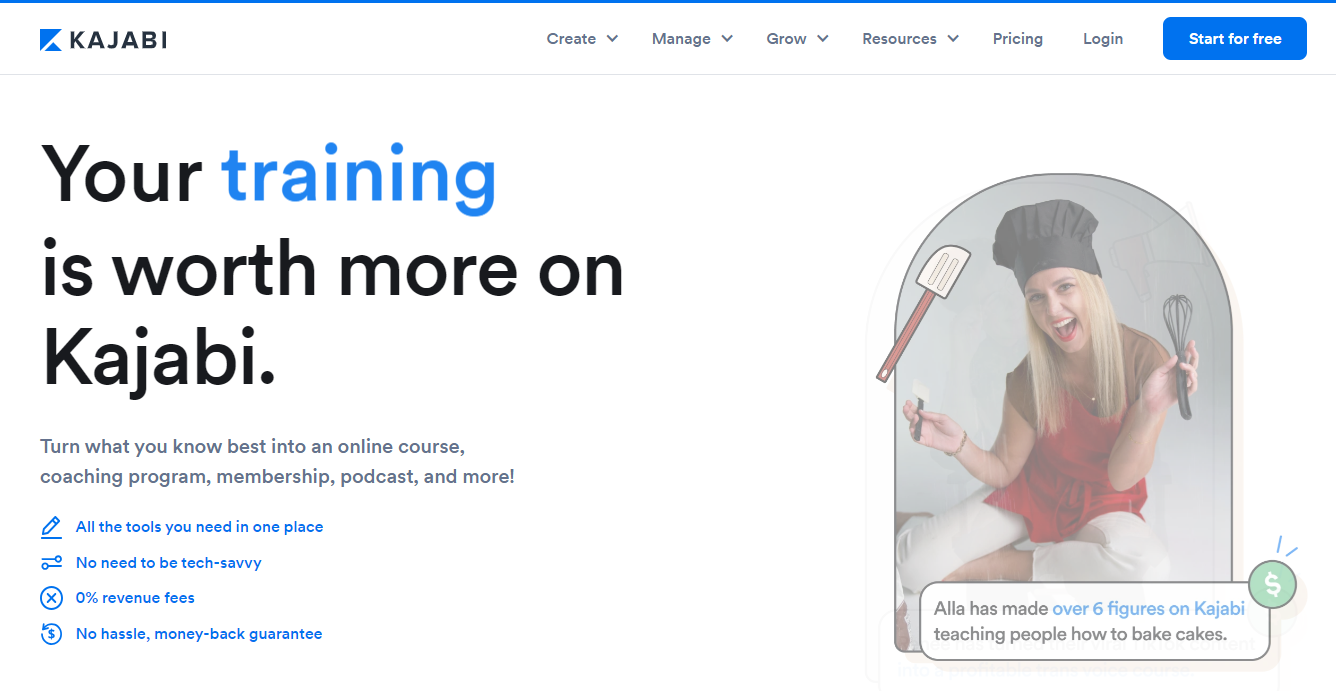
Task: Click the Alla testimonial caption card
Action: click(1094, 621)
